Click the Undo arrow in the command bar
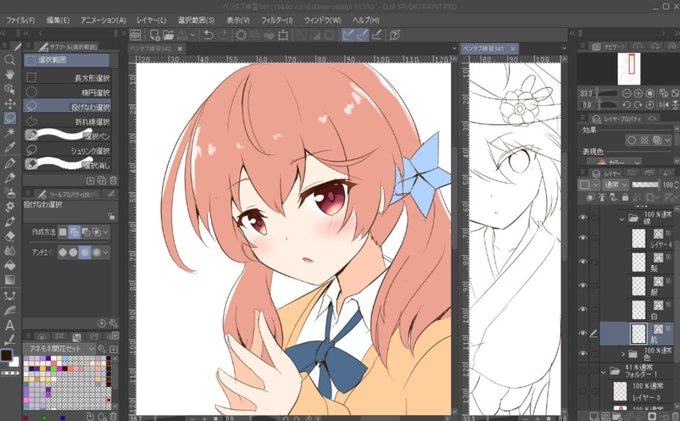This screenshot has width=680, height=421. pos(209,35)
